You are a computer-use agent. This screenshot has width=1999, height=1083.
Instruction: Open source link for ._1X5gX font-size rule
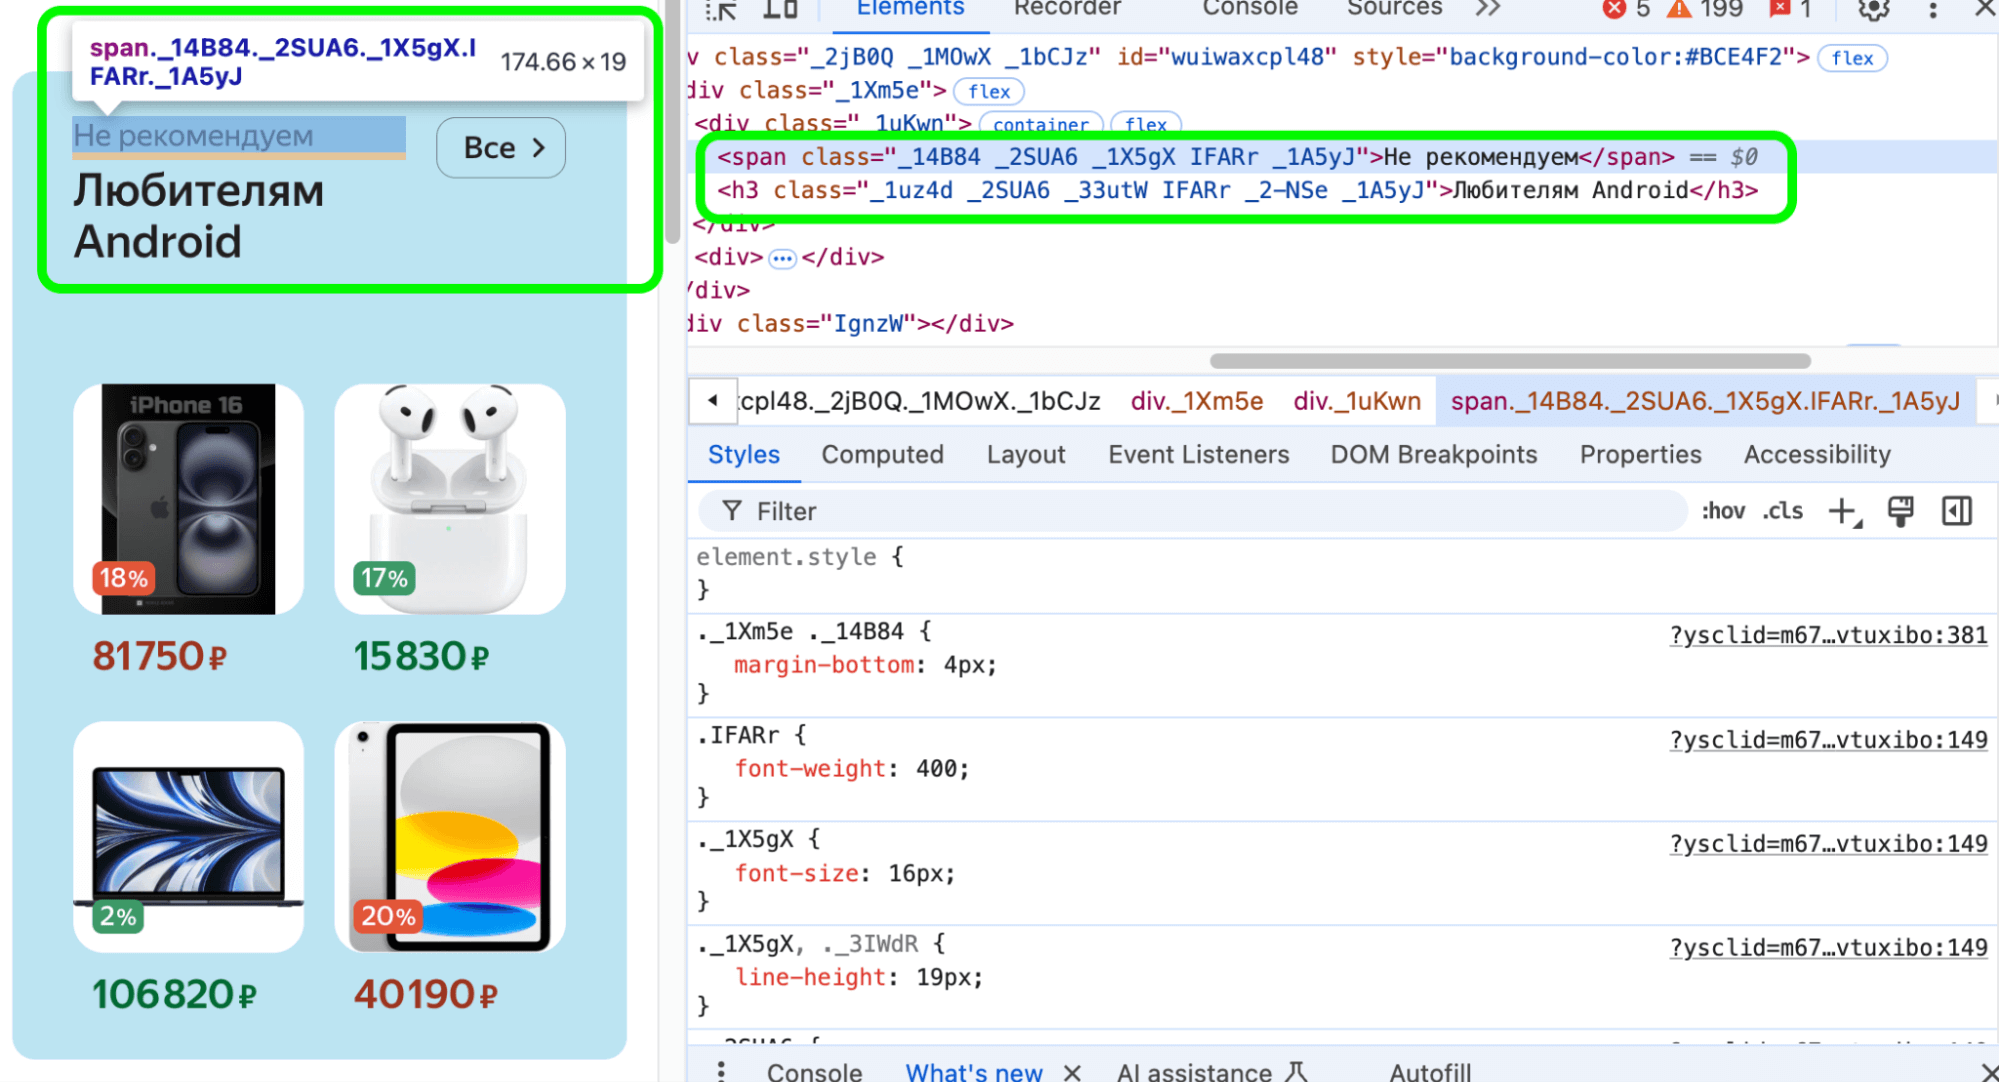(x=1828, y=845)
